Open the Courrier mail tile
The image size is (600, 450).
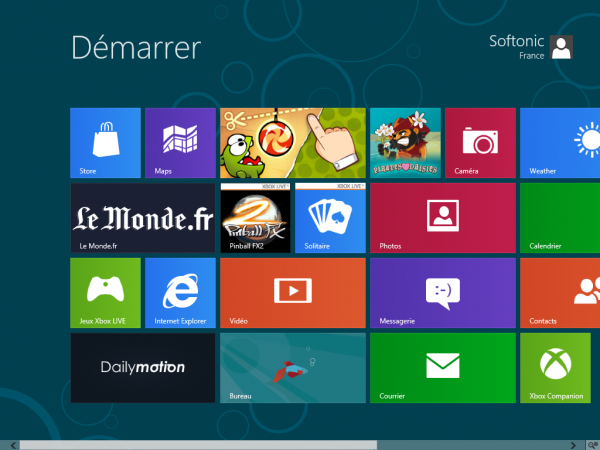(442, 368)
